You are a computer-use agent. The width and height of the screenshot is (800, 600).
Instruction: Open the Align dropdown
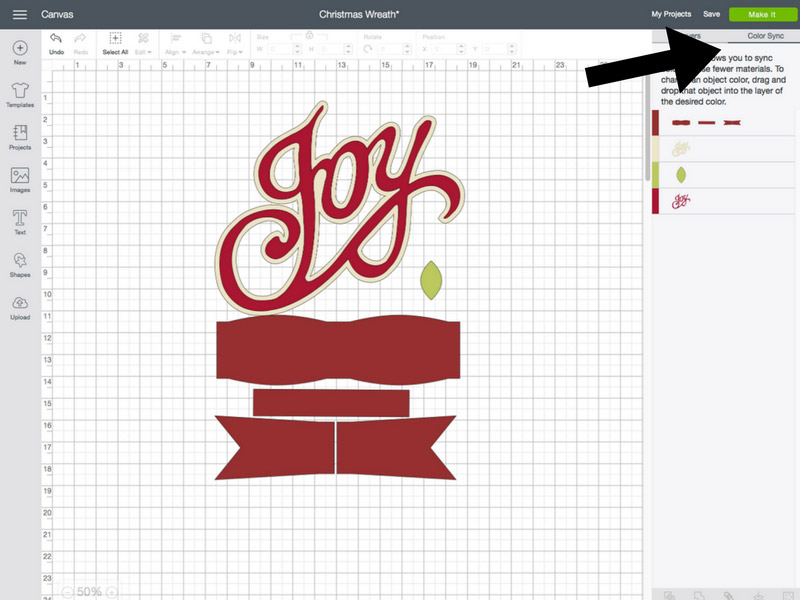(176, 43)
